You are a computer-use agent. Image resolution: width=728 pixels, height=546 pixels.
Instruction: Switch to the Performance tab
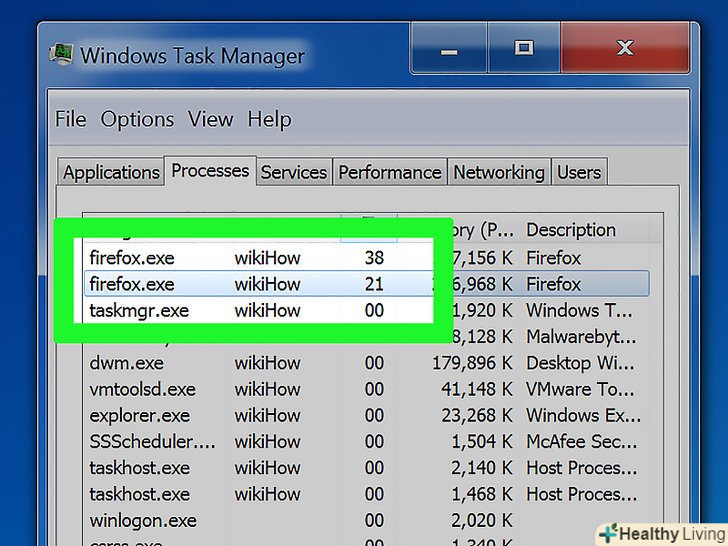point(390,172)
